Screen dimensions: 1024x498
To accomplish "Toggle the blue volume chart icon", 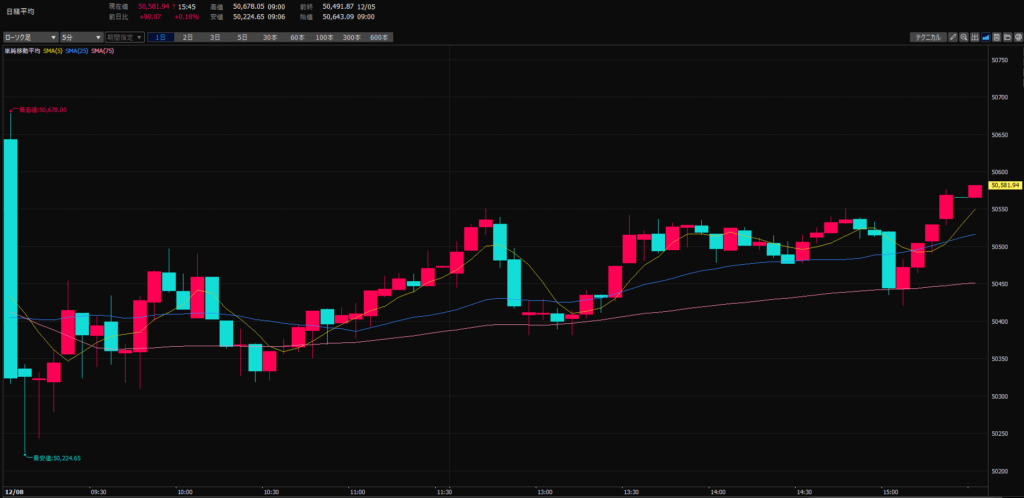I will click(986, 37).
